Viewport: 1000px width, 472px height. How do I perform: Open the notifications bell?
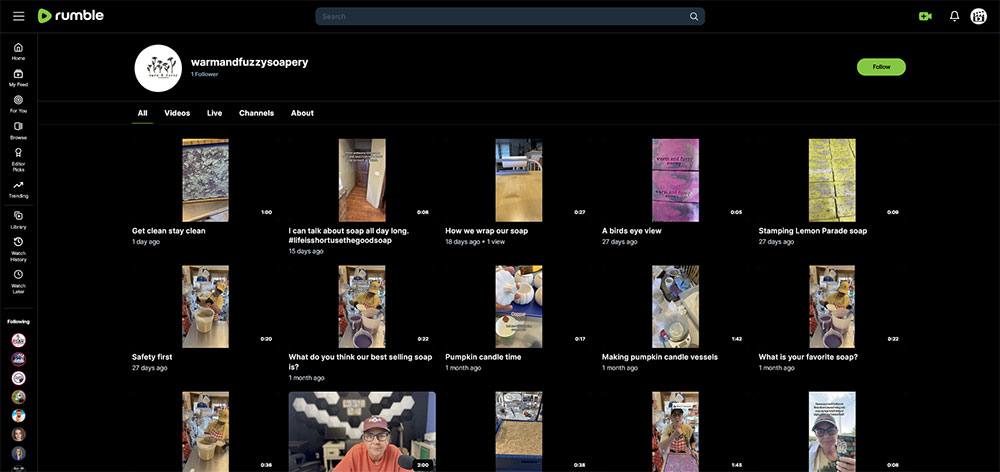(954, 17)
